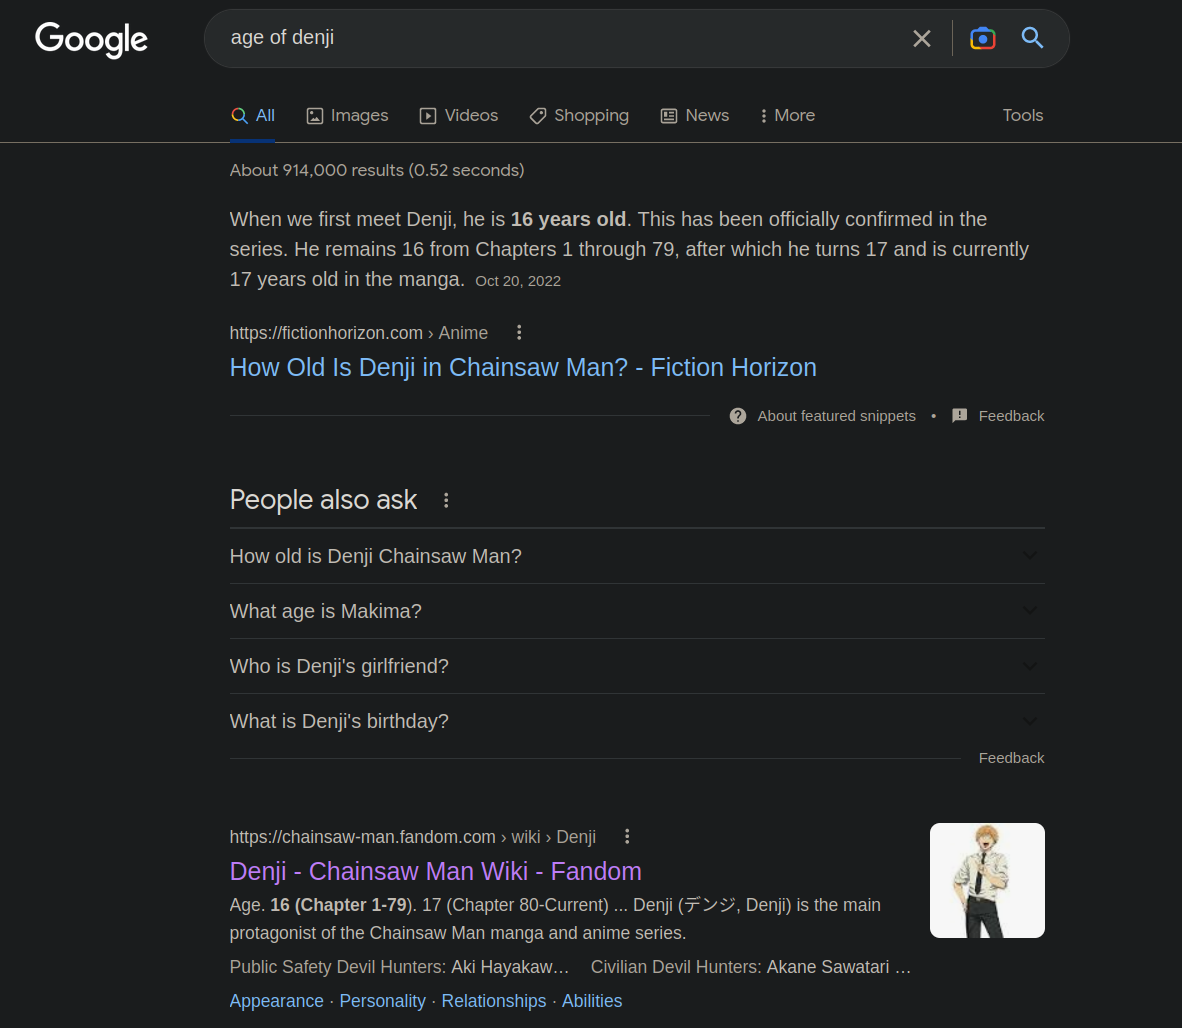The width and height of the screenshot is (1182, 1028).
Task: Open the Tools button
Action: pos(1022,116)
